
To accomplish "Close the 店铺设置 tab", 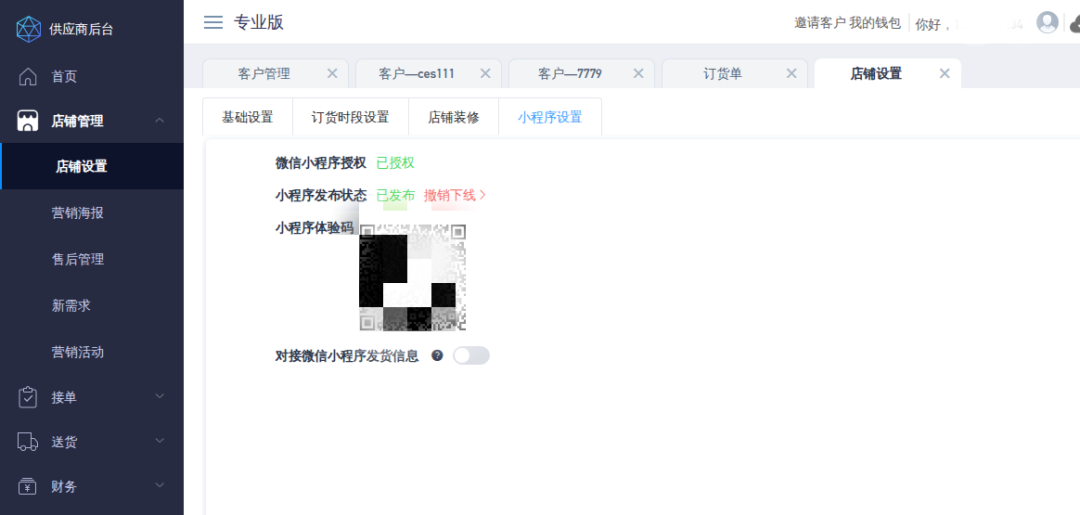I will [945, 74].
